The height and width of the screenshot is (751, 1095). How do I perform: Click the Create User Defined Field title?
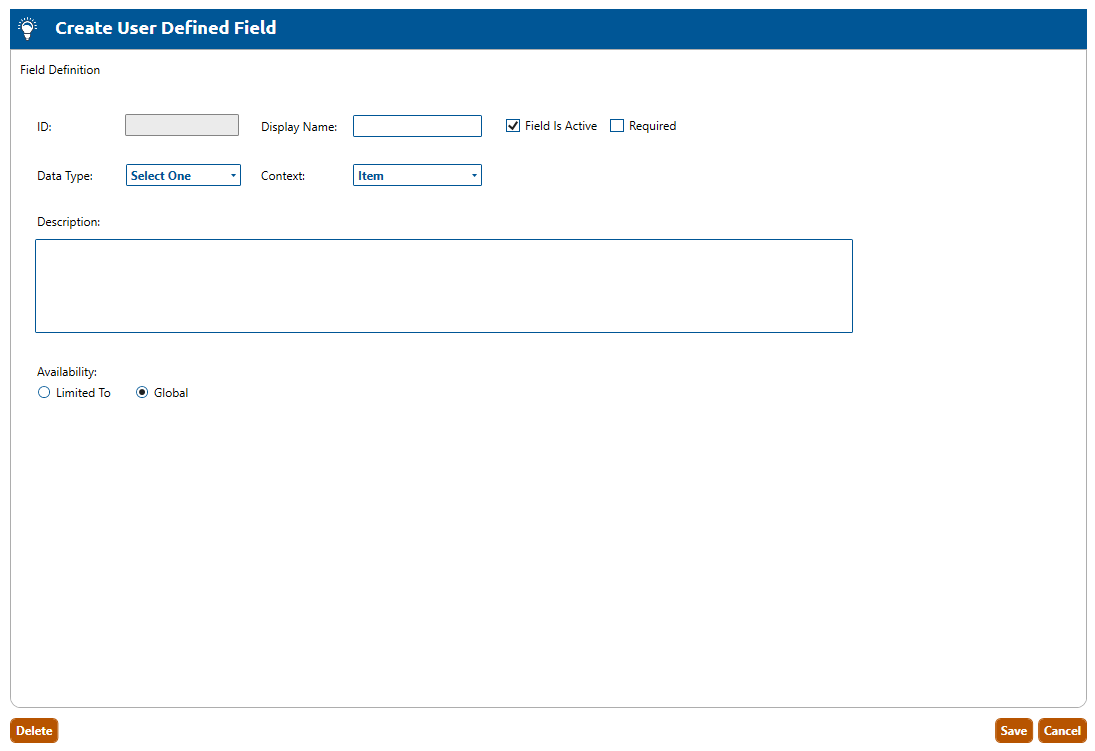pos(165,28)
